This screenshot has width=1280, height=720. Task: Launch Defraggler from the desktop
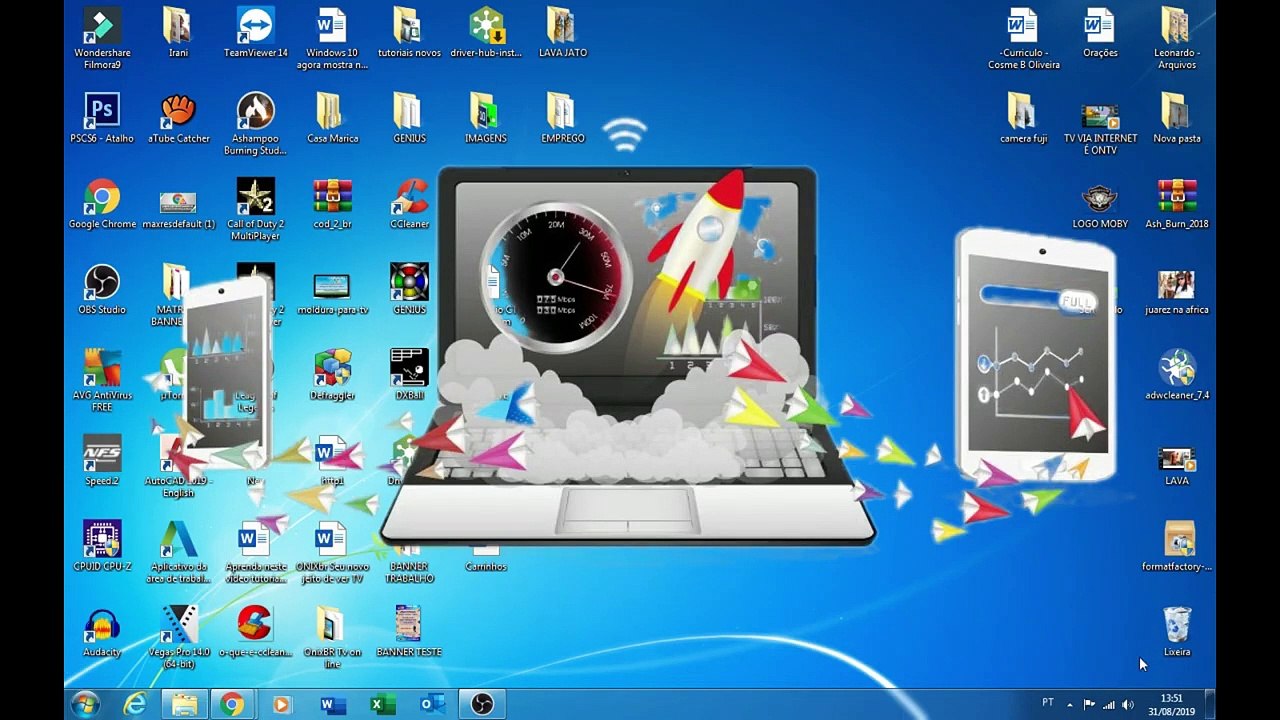coord(332,376)
